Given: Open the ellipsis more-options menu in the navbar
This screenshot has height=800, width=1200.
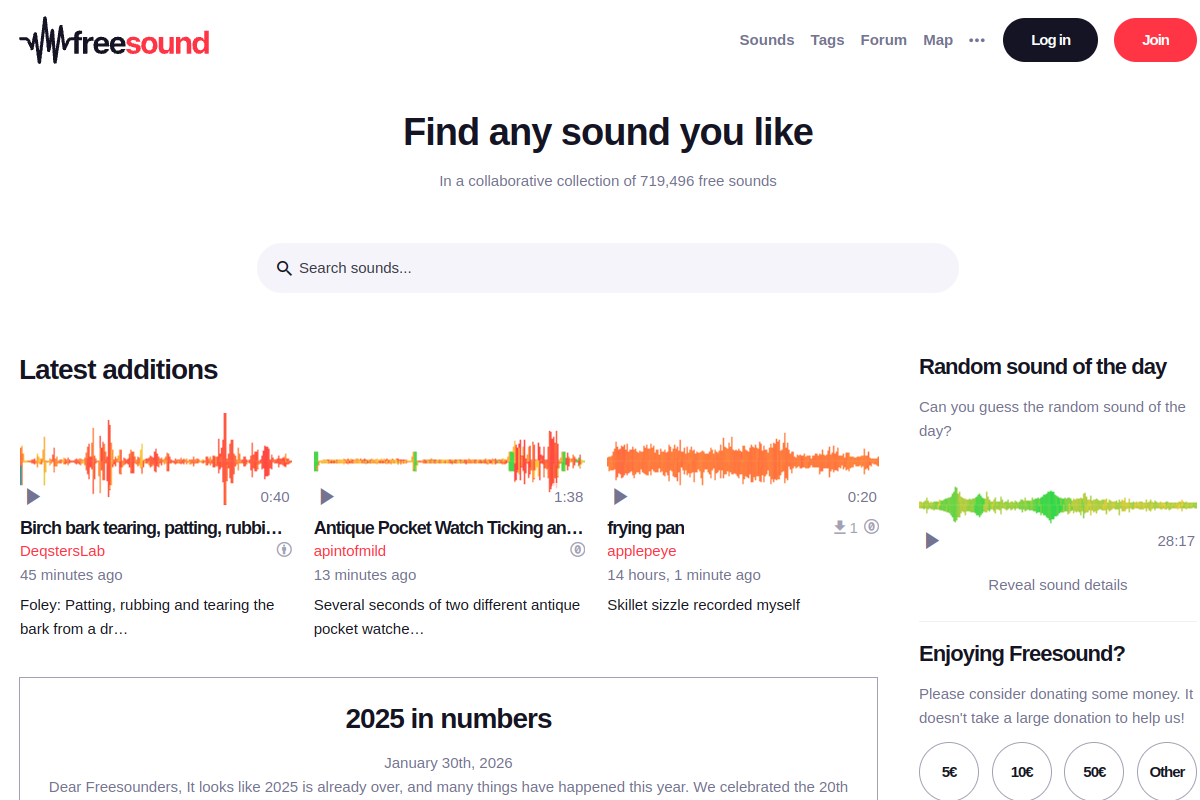Looking at the screenshot, I should (976, 40).
